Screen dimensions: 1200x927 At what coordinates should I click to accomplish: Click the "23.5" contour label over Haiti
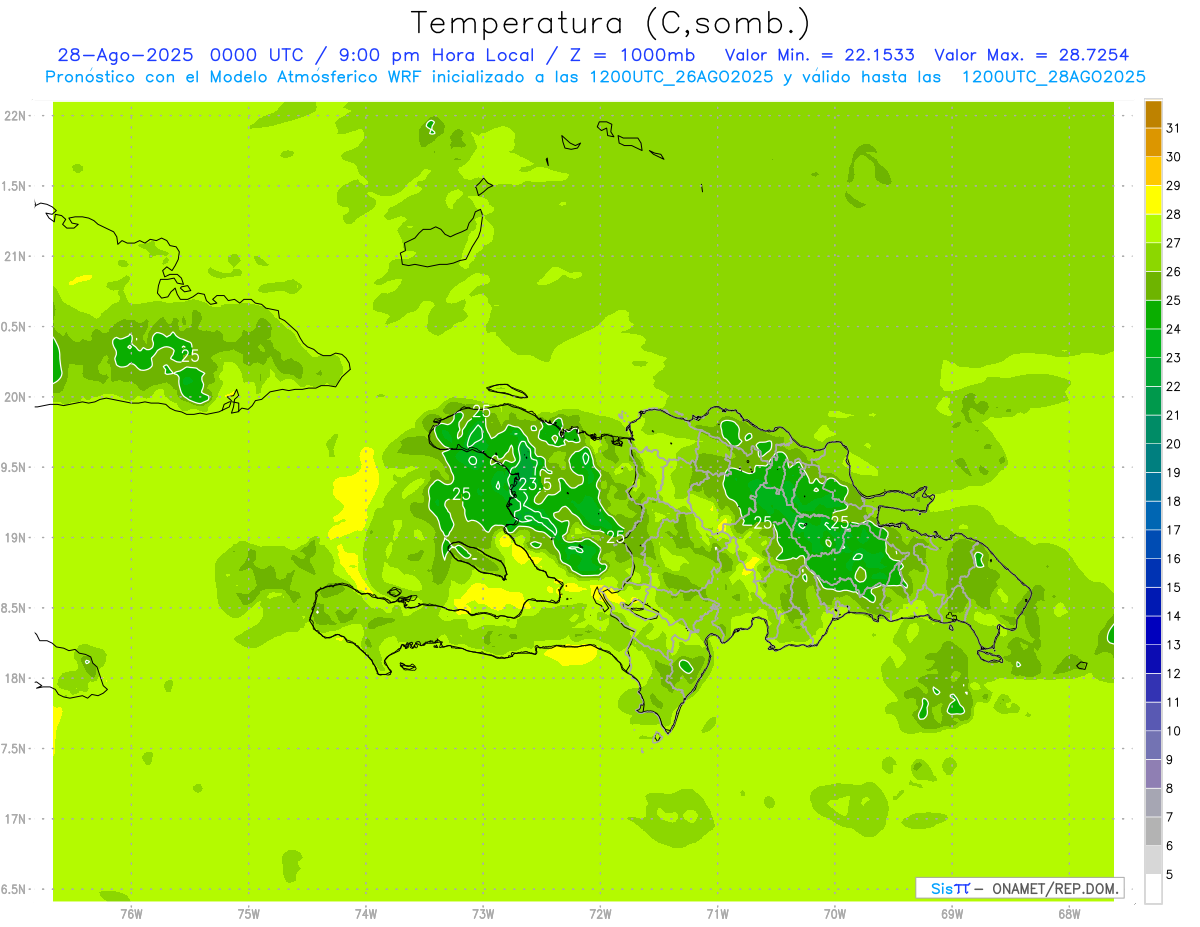(534, 484)
